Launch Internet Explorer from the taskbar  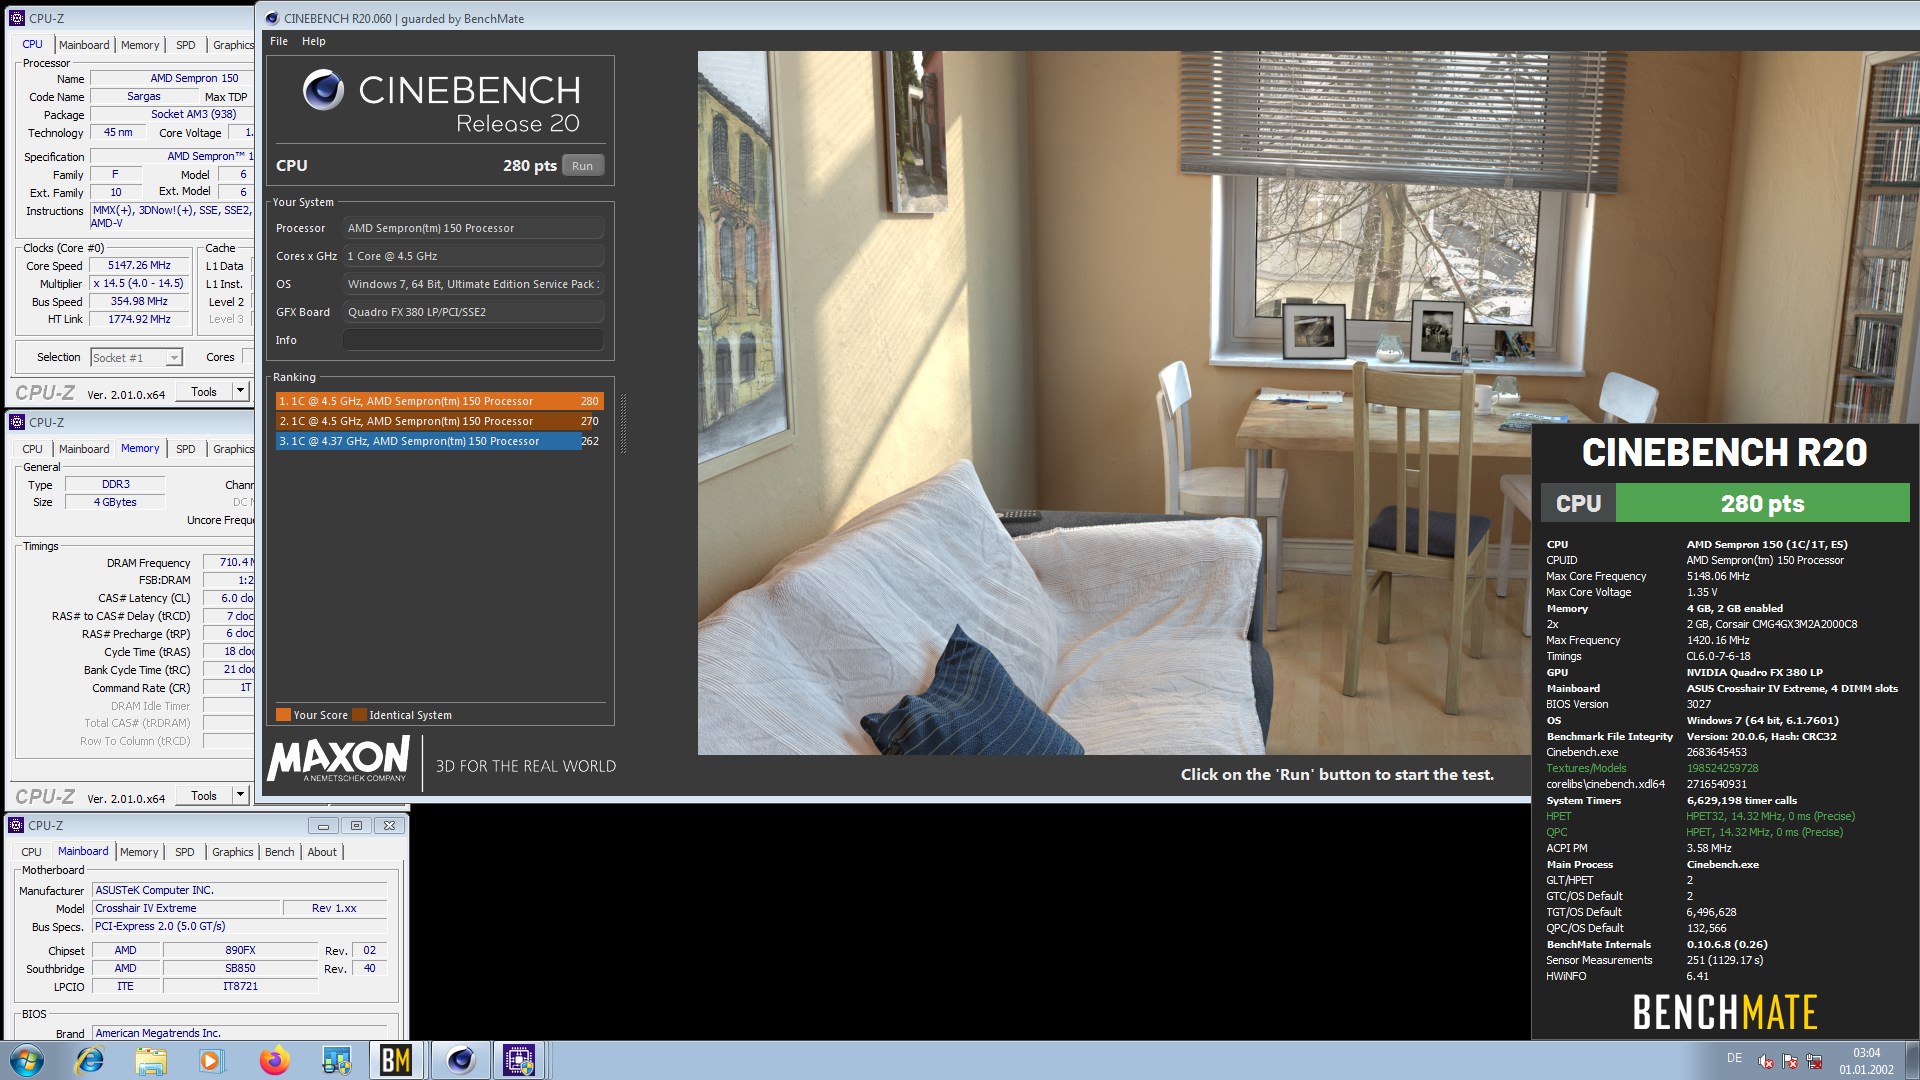coord(90,1060)
